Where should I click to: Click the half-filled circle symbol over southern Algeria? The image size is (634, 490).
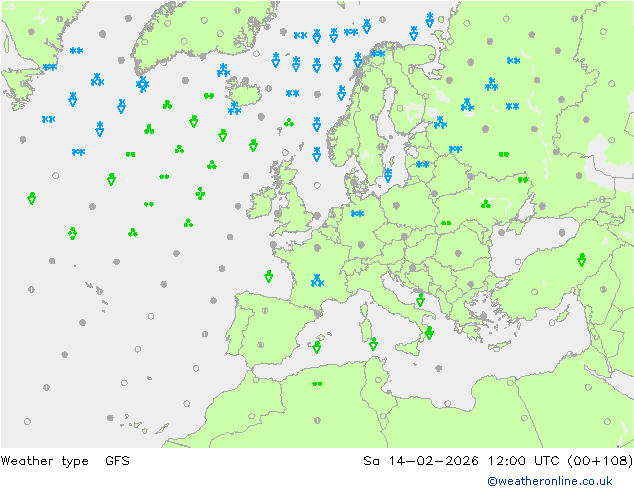pyautogui.click(x=317, y=420)
